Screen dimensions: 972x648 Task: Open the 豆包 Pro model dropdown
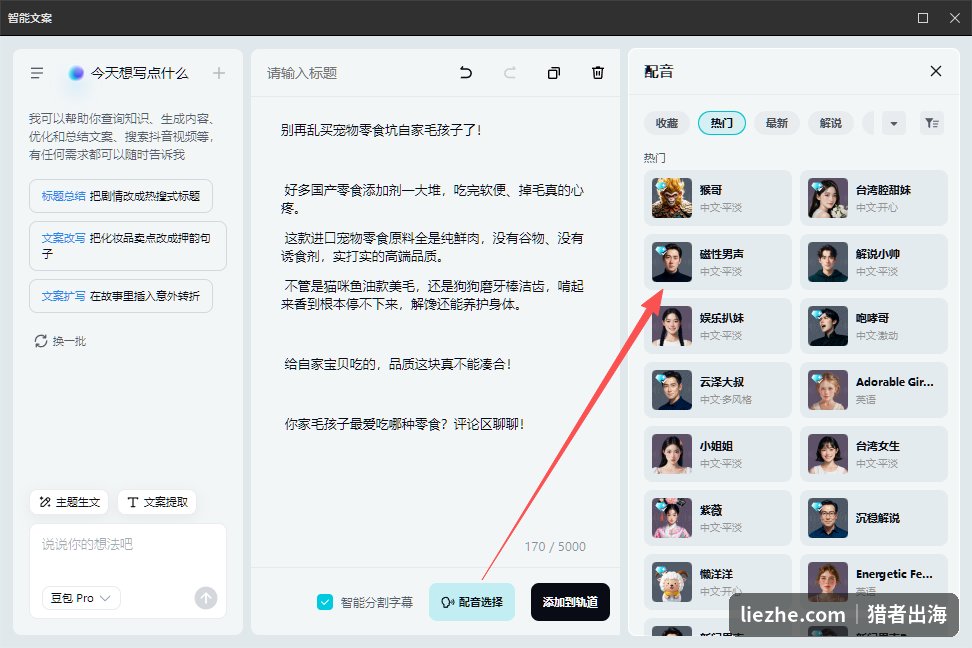point(81,598)
